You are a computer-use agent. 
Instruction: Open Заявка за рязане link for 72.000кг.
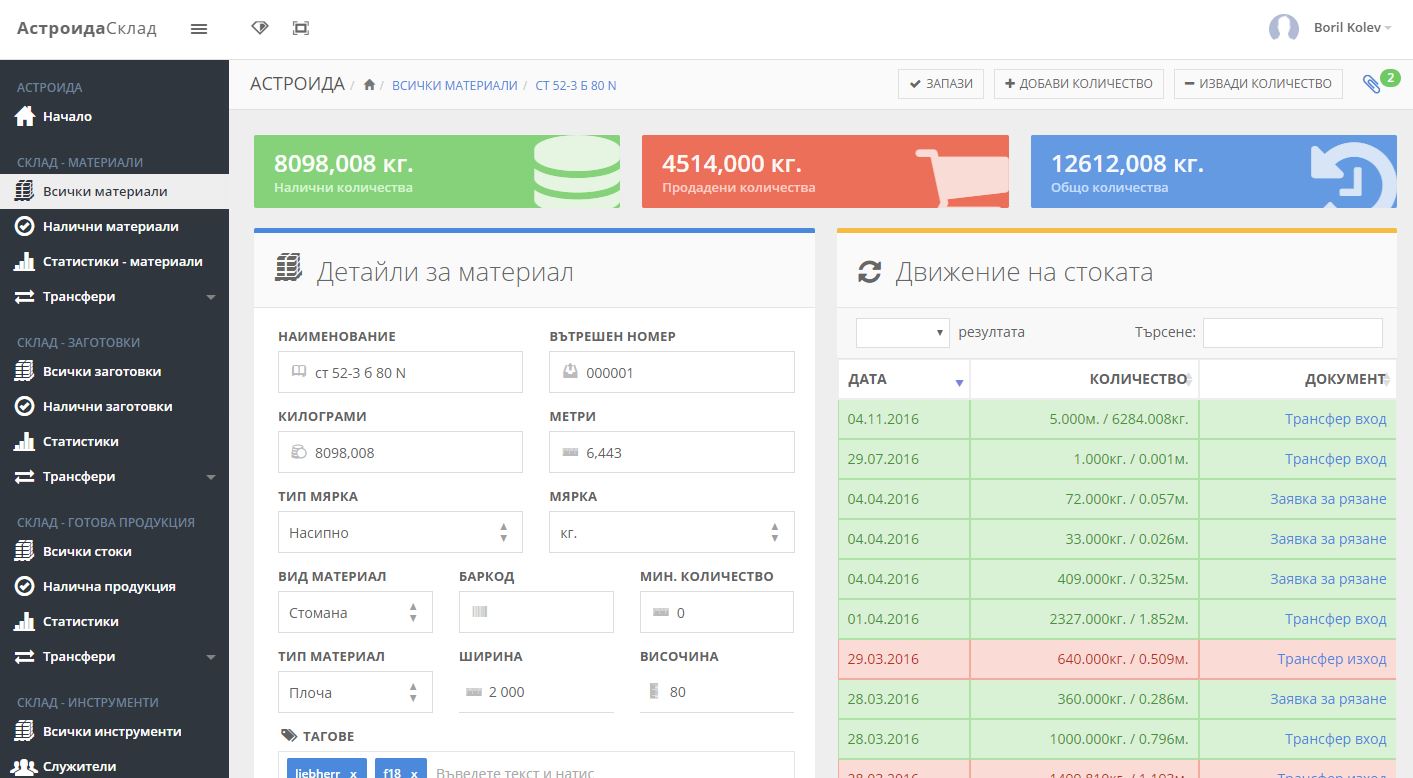click(x=1328, y=499)
